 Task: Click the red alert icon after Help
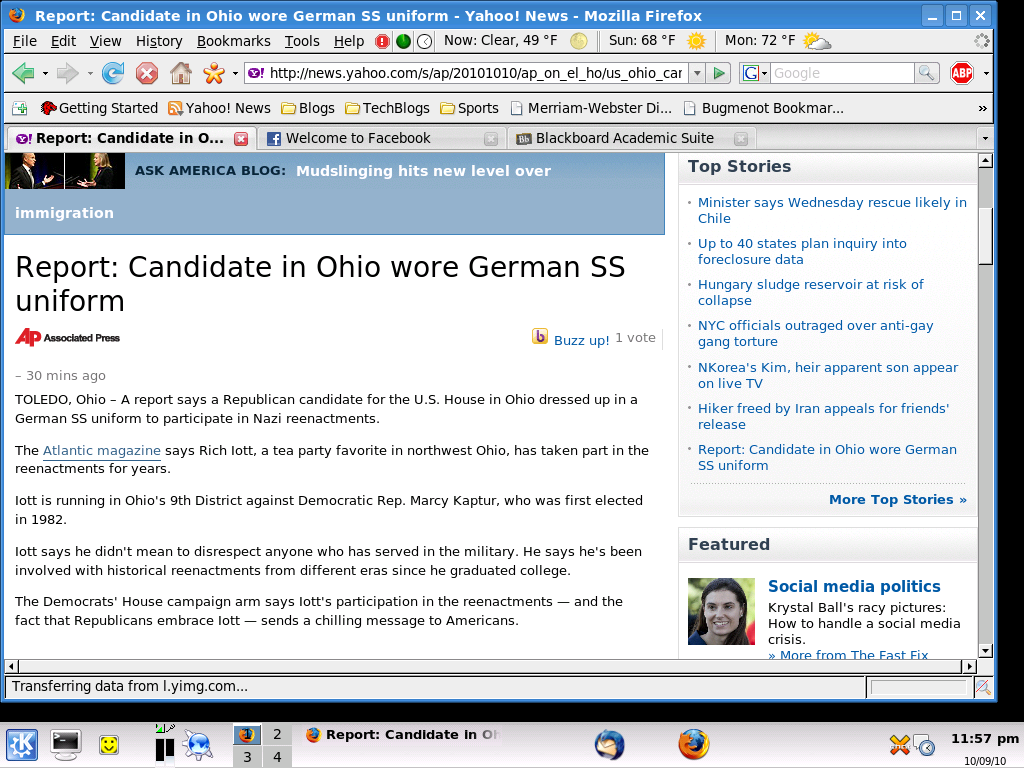[x=383, y=42]
